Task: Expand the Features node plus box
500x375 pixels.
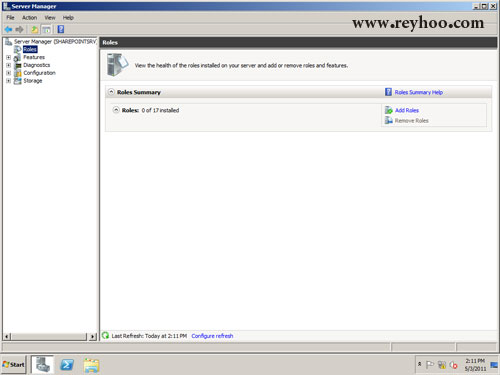Action: (x=8, y=57)
